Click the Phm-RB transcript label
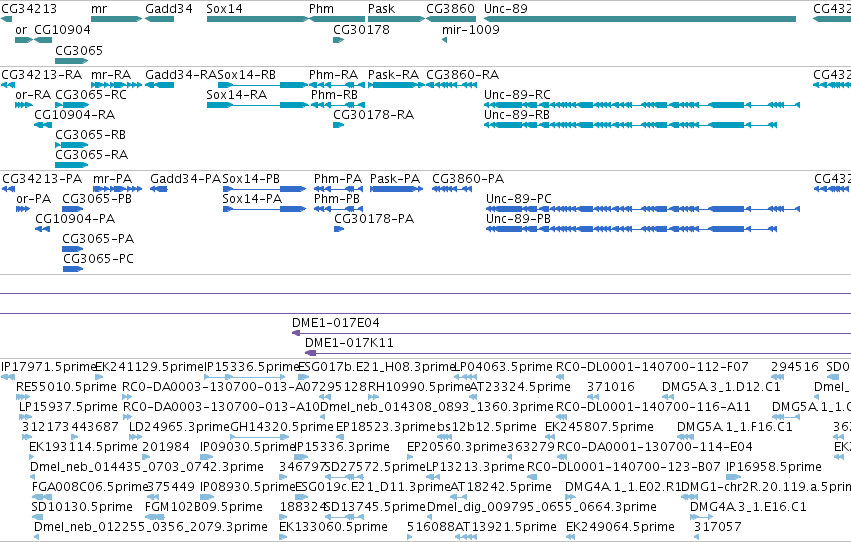The height and width of the screenshot is (542, 851). pos(334,94)
